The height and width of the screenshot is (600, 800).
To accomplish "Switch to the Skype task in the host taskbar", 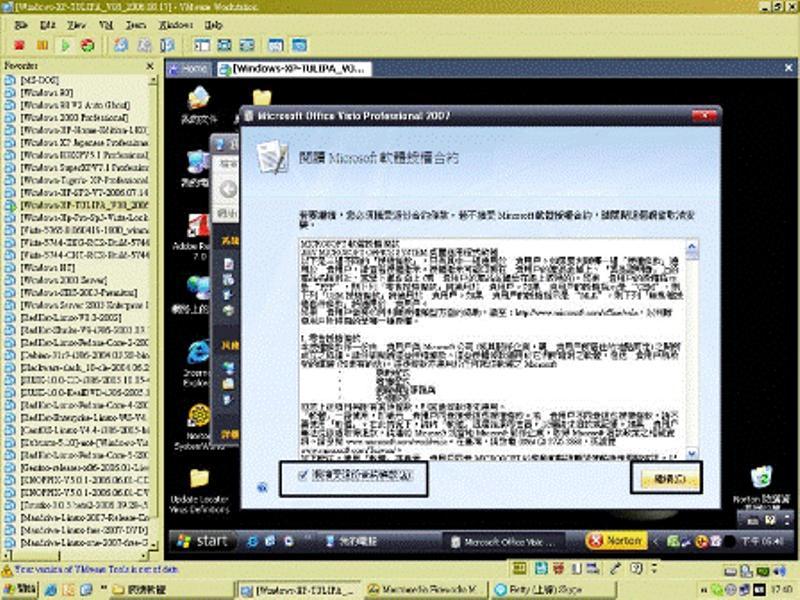I will tap(552, 590).
